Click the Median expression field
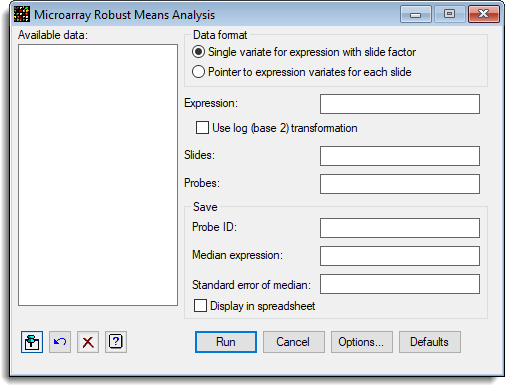The height and width of the screenshot is (386, 505). point(400,256)
